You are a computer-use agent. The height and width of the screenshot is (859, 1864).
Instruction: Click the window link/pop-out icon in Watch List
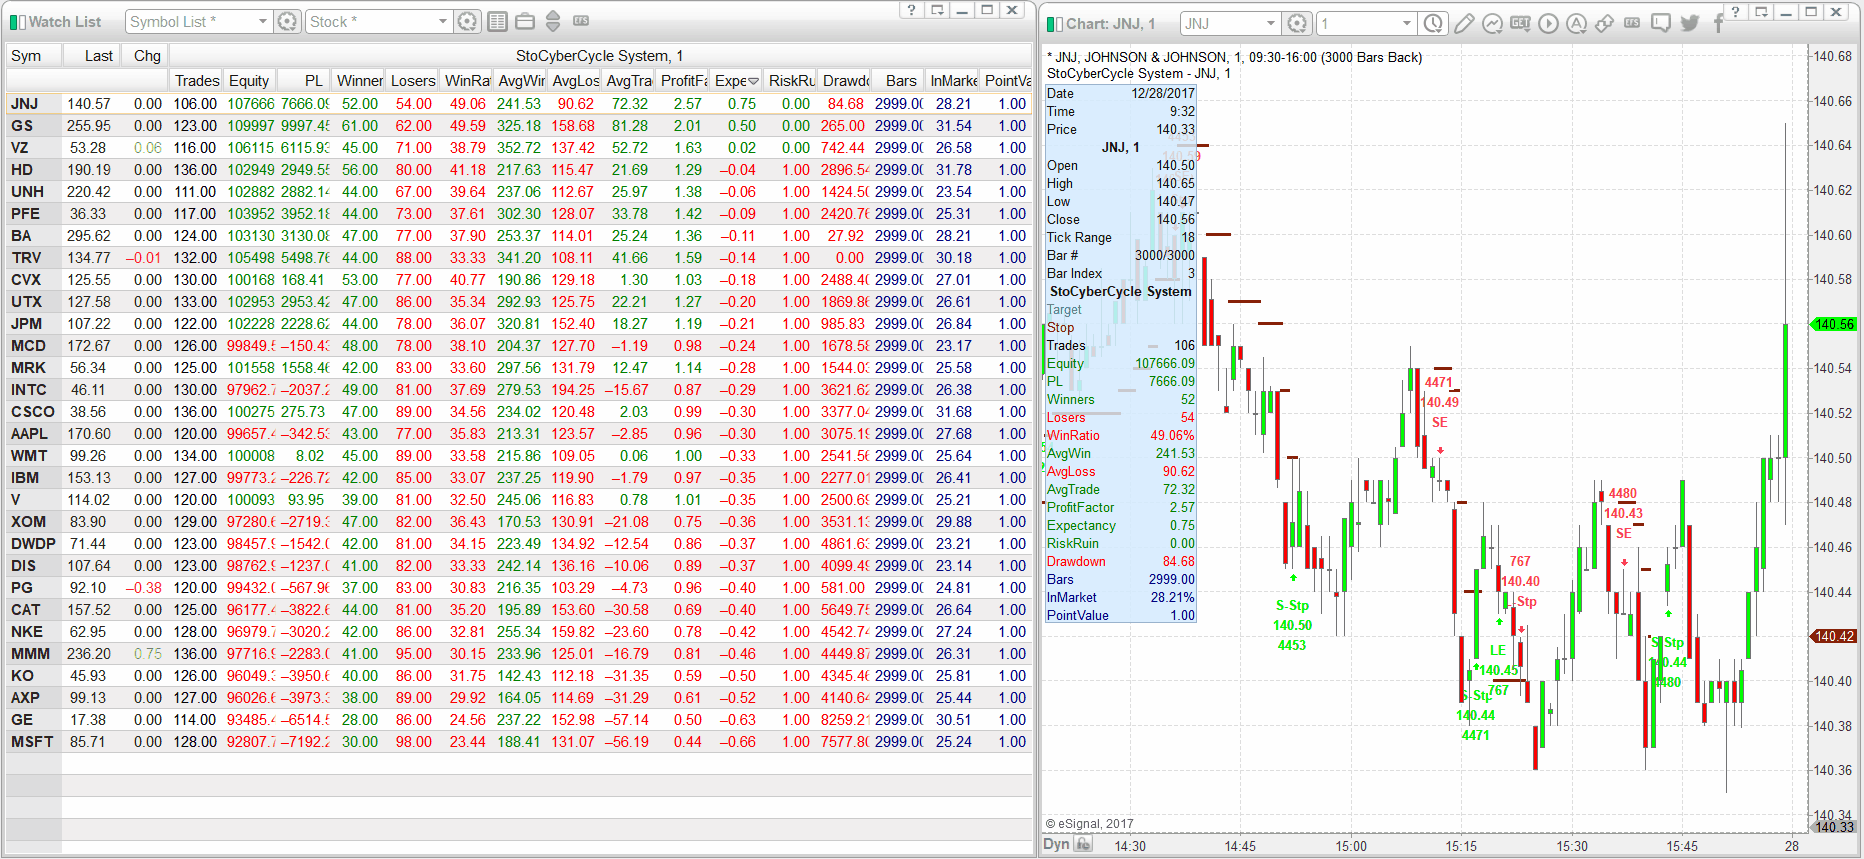(937, 10)
